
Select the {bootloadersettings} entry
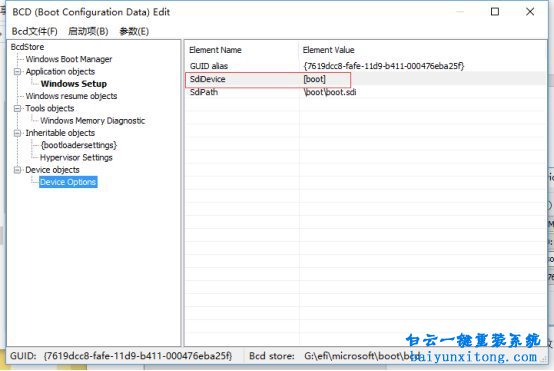78,145
